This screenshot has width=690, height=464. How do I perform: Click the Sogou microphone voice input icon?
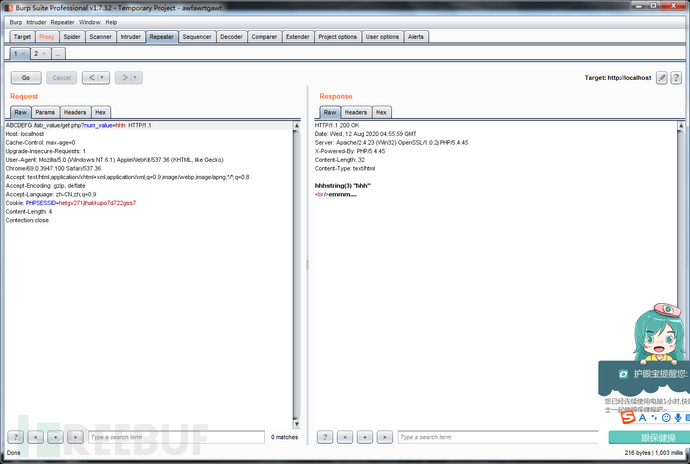(678, 417)
